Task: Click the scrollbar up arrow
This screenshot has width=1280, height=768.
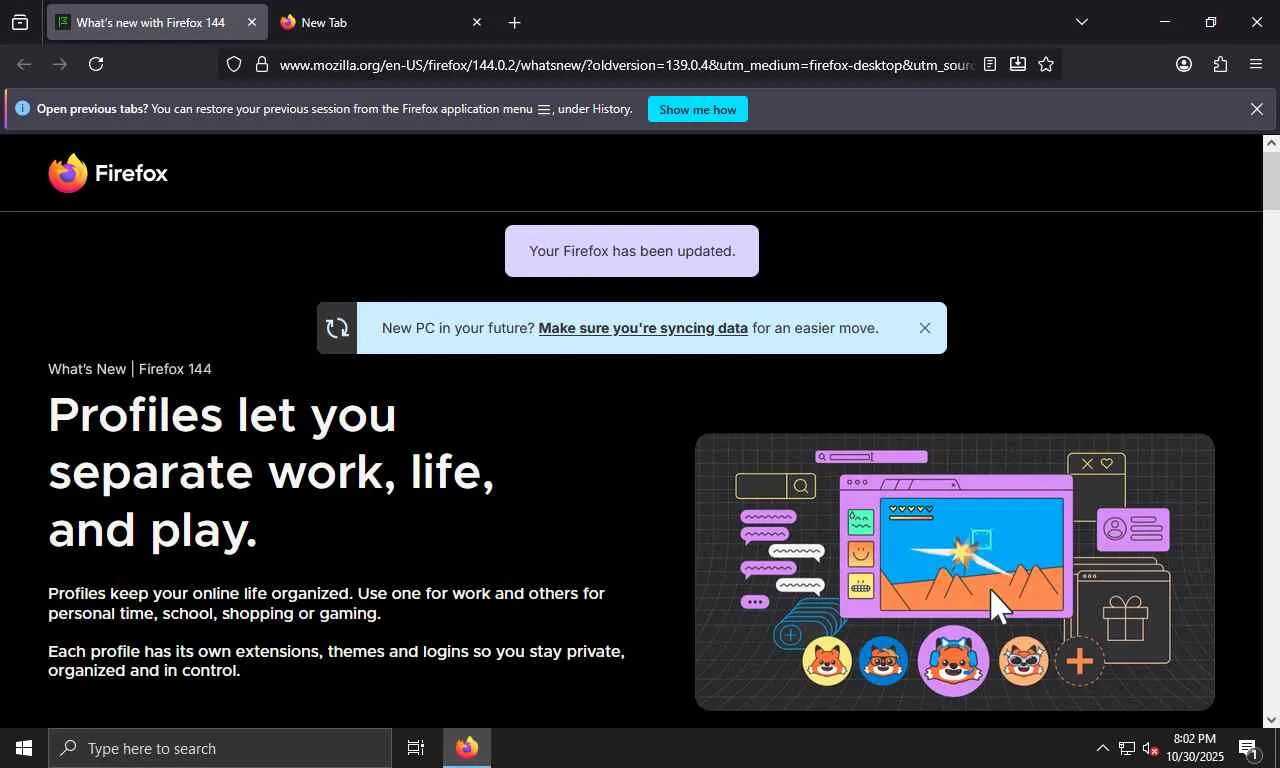Action: [1271, 143]
